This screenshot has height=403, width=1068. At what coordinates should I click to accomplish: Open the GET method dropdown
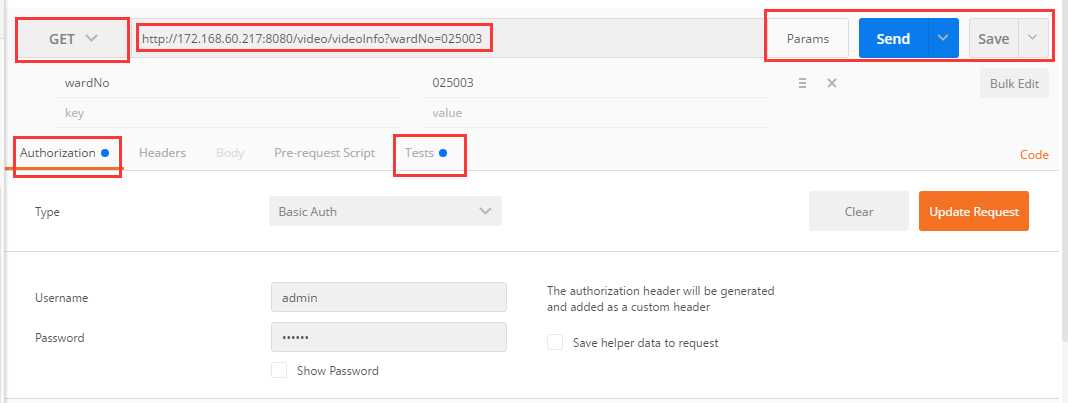coord(74,39)
